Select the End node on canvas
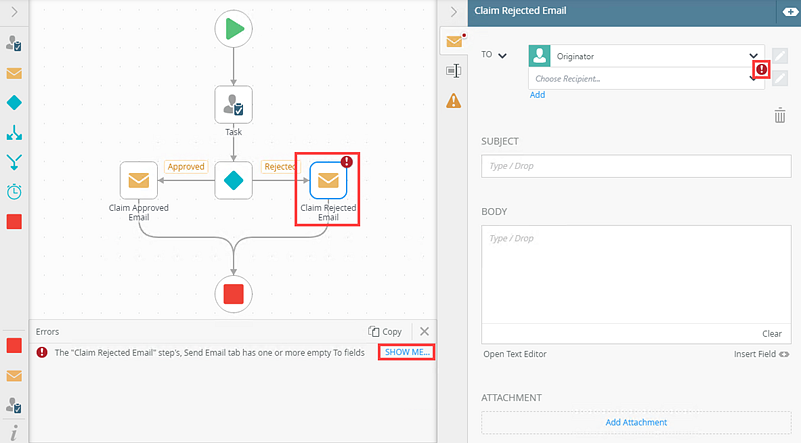The height and width of the screenshot is (443, 801). coord(233,294)
